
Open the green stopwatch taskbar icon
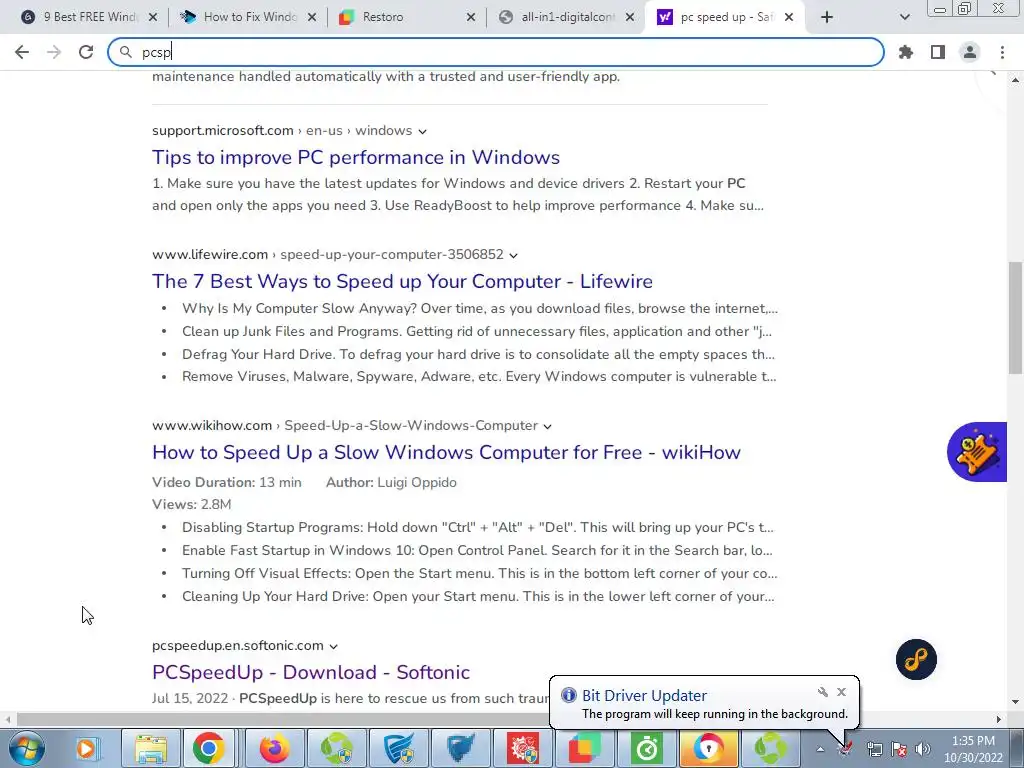point(647,748)
